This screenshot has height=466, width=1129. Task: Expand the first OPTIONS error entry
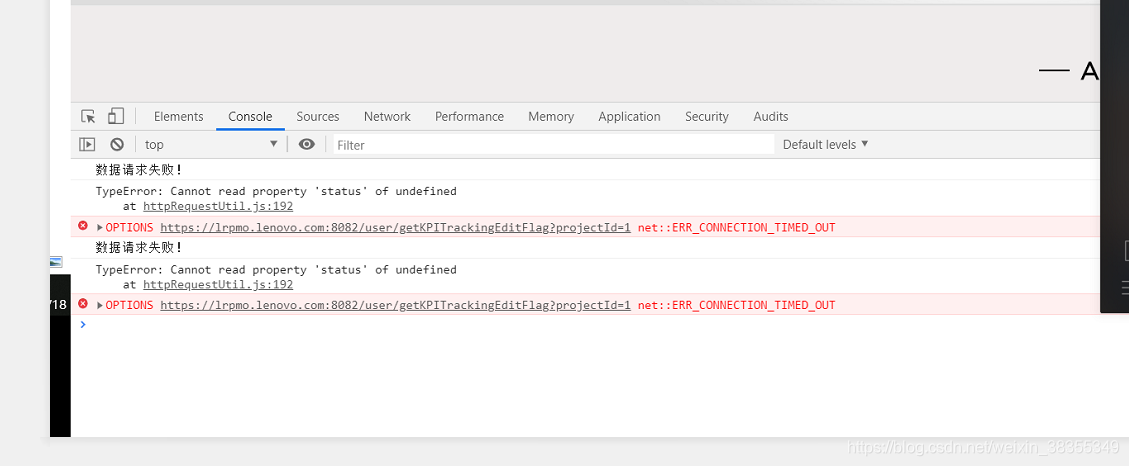coord(100,228)
